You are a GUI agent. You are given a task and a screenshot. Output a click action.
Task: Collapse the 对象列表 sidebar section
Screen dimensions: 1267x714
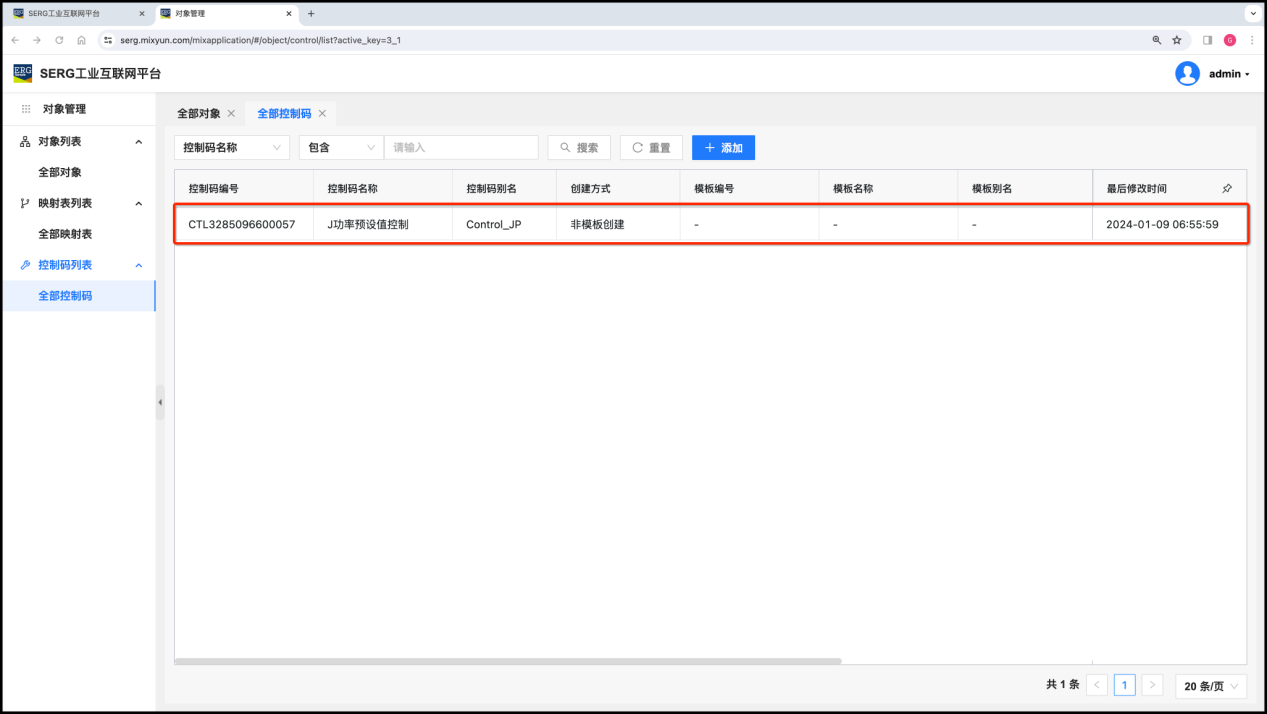(x=139, y=142)
